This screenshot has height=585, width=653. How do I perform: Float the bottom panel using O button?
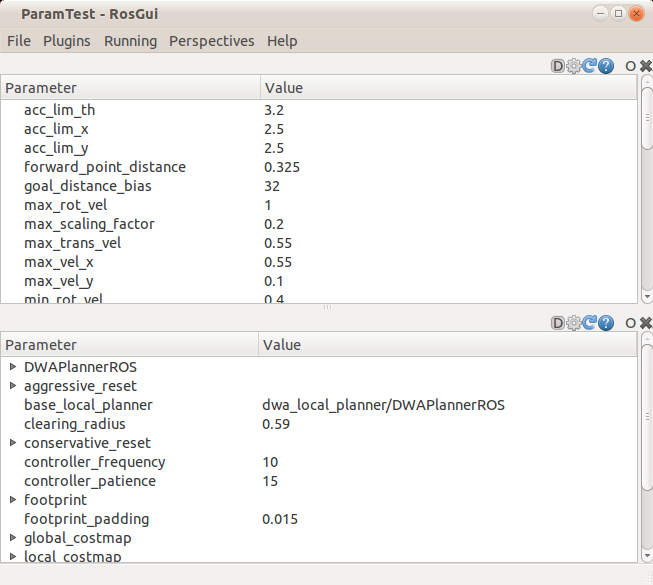pyautogui.click(x=630, y=323)
